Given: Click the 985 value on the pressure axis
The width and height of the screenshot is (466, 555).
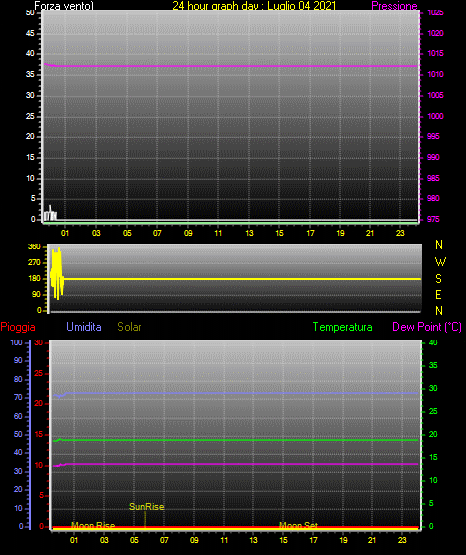Looking at the screenshot, I should (433, 178).
